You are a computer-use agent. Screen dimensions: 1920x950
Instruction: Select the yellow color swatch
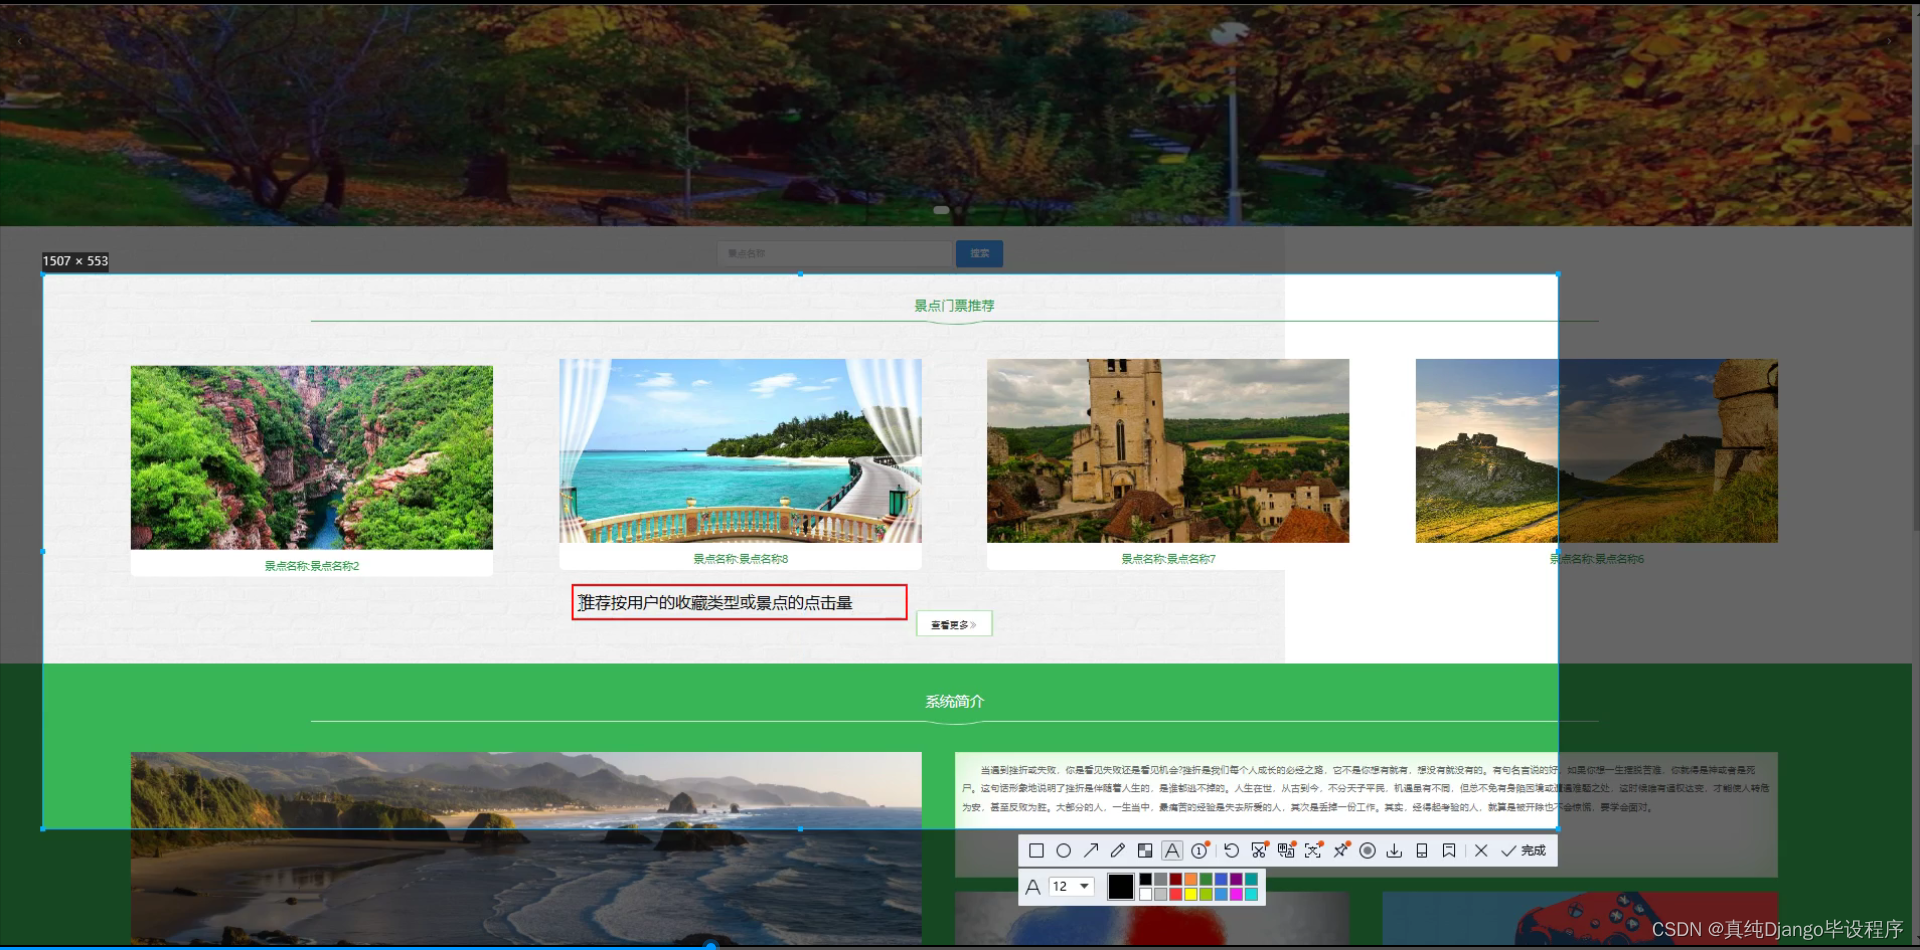pyautogui.click(x=1191, y=893)
